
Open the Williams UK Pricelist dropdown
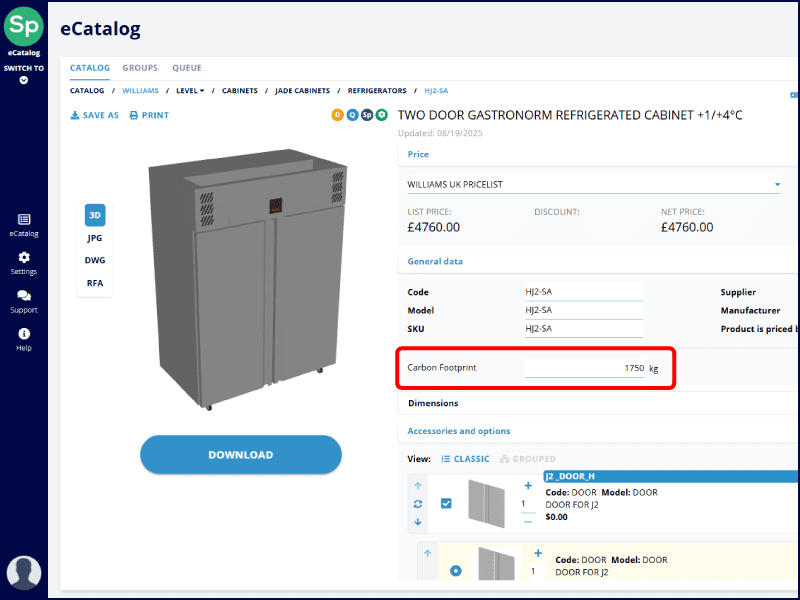(x=777, y=185)
